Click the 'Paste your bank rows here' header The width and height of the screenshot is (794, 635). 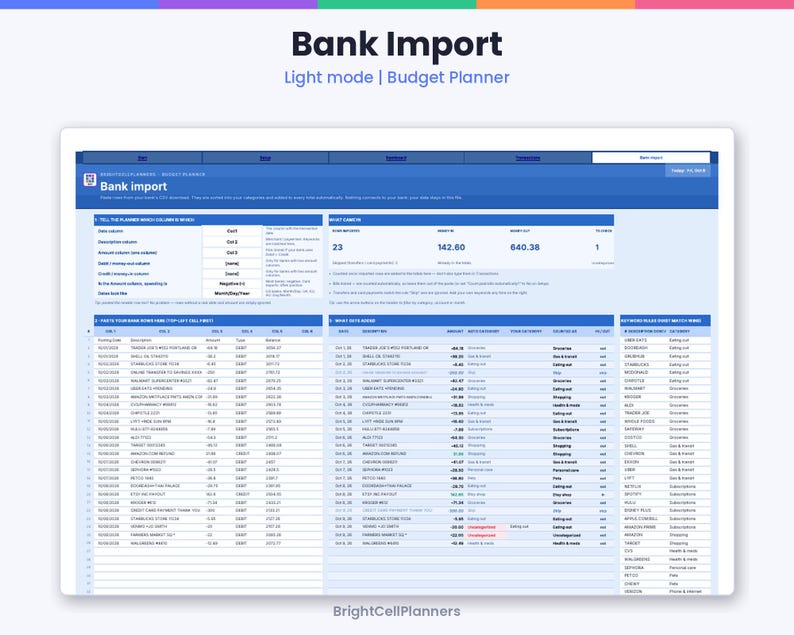click(208, 321)
